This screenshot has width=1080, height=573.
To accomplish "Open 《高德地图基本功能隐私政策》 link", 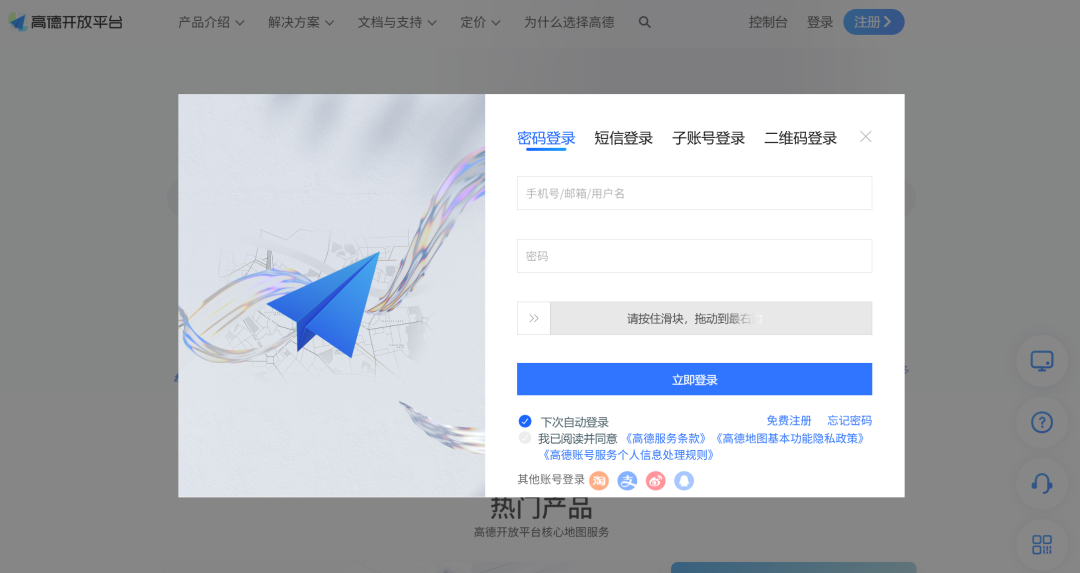I will click(x=790, y=438).
